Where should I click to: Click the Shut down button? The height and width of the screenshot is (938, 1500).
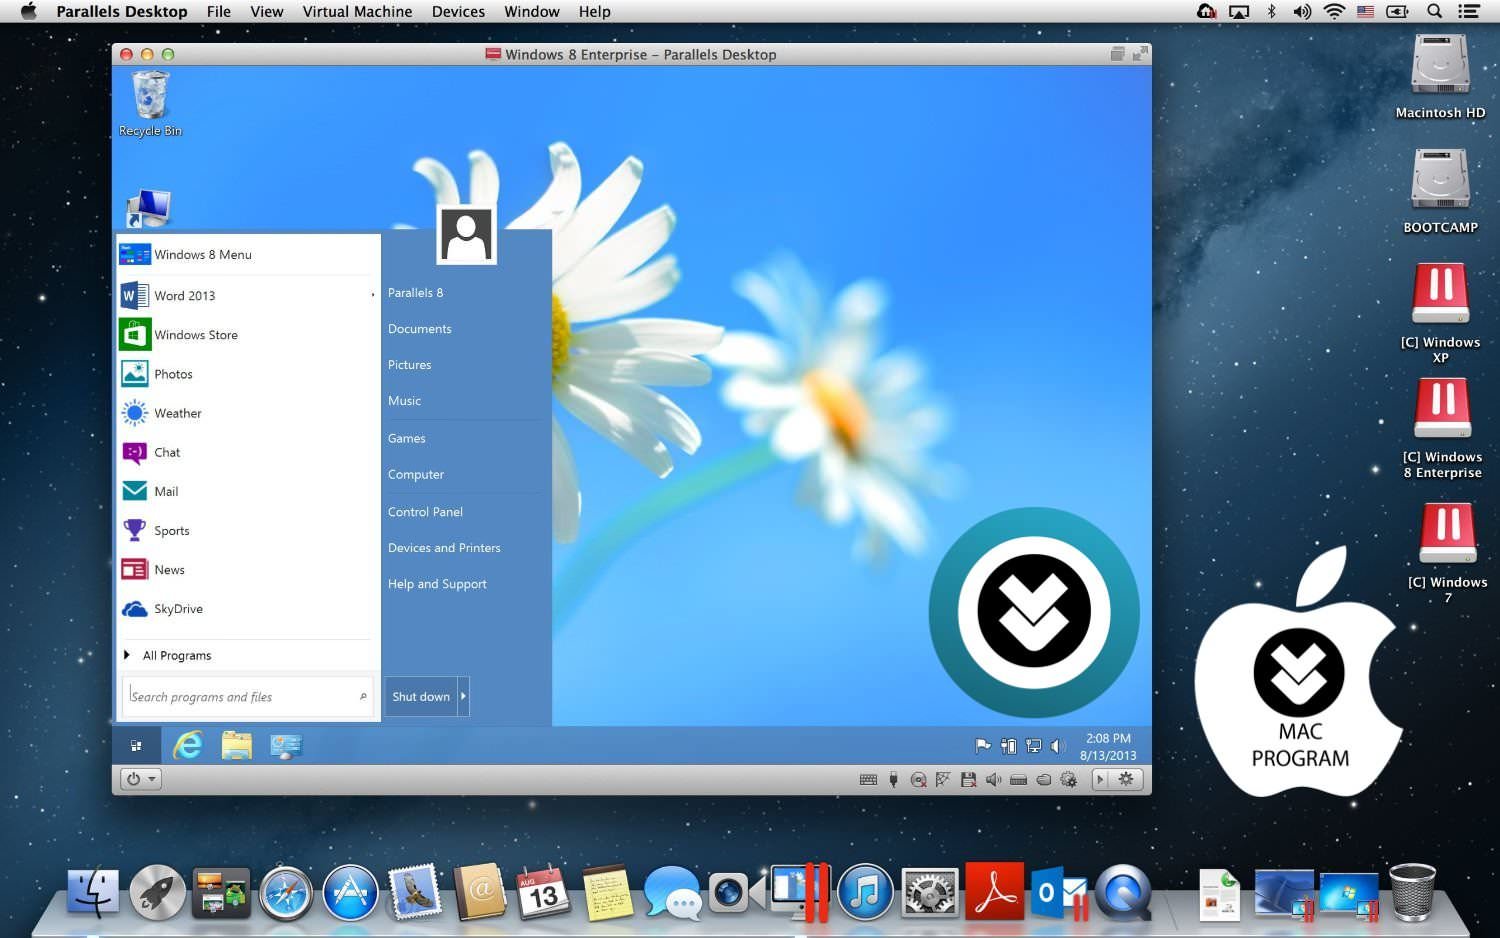[421, 696]
